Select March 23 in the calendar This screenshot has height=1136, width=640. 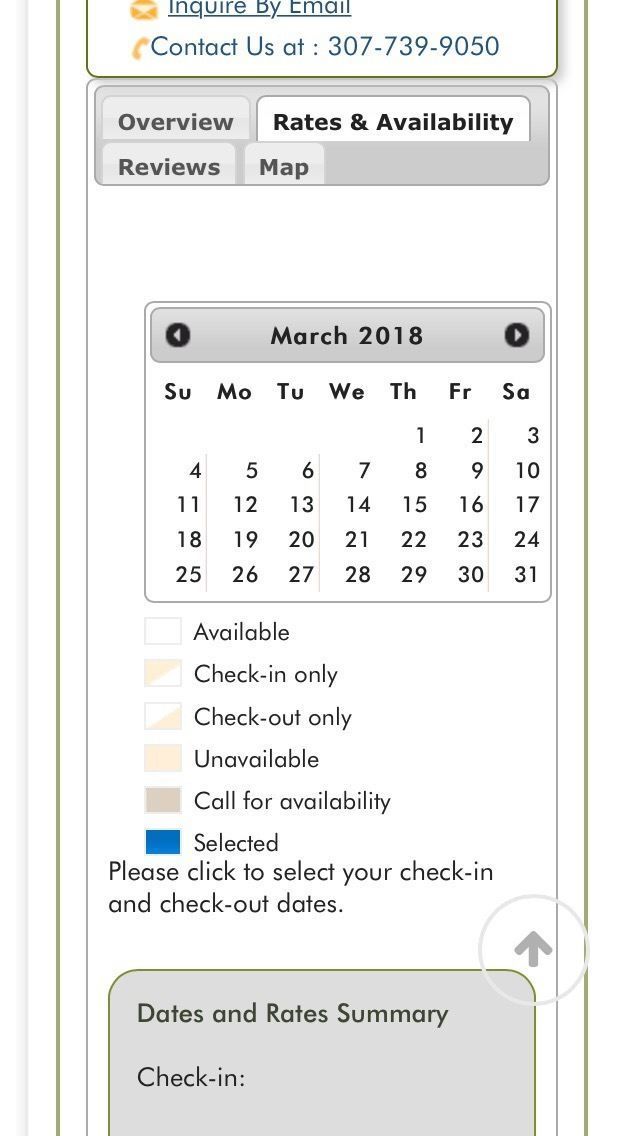[470, 540]
